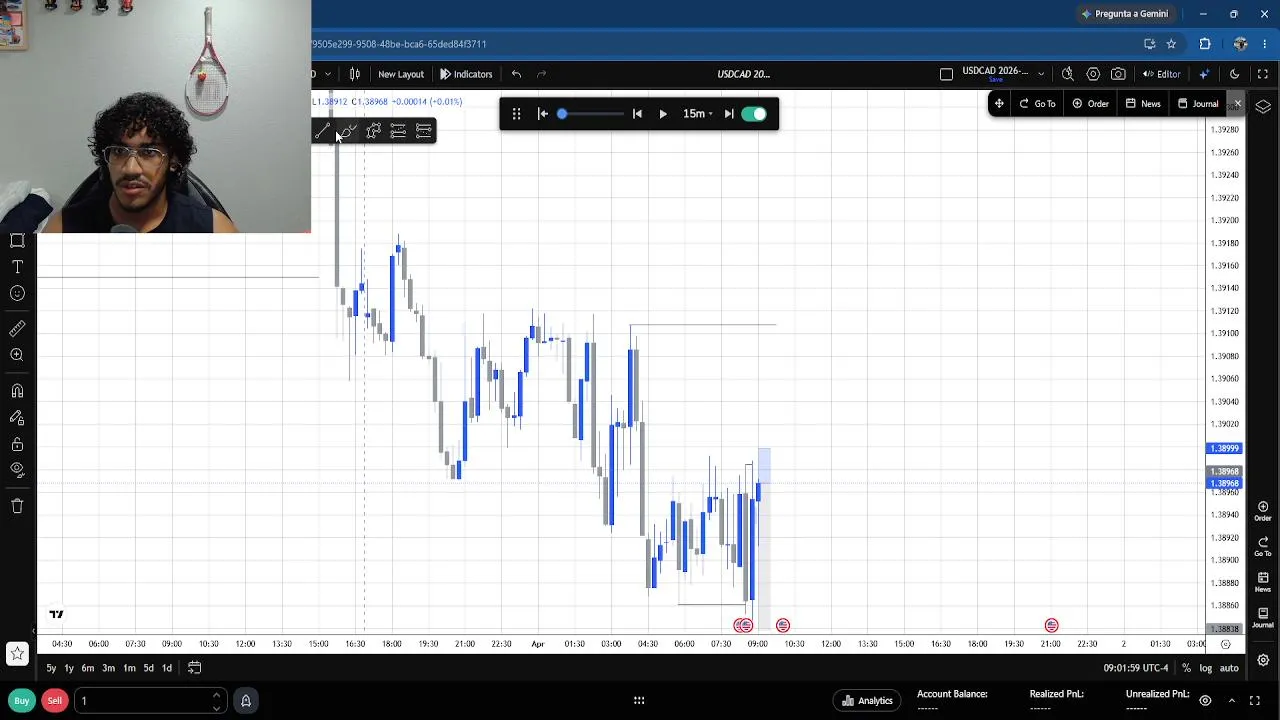Viewport: 1280px width, 720px height.
Task: Open the code Editor
Action: point(1162,74)
